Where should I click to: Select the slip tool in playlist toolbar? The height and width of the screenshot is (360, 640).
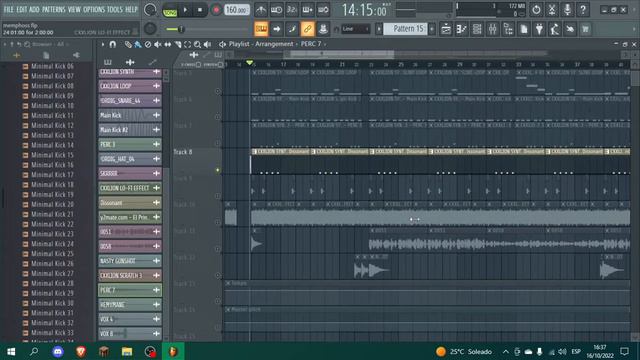point(167,44)
